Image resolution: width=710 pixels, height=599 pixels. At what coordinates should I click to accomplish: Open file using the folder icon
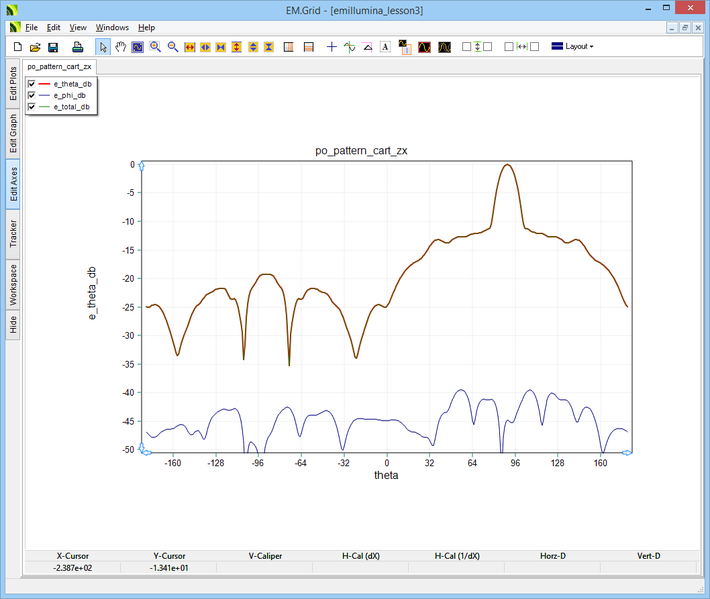(x=35, y=47)
